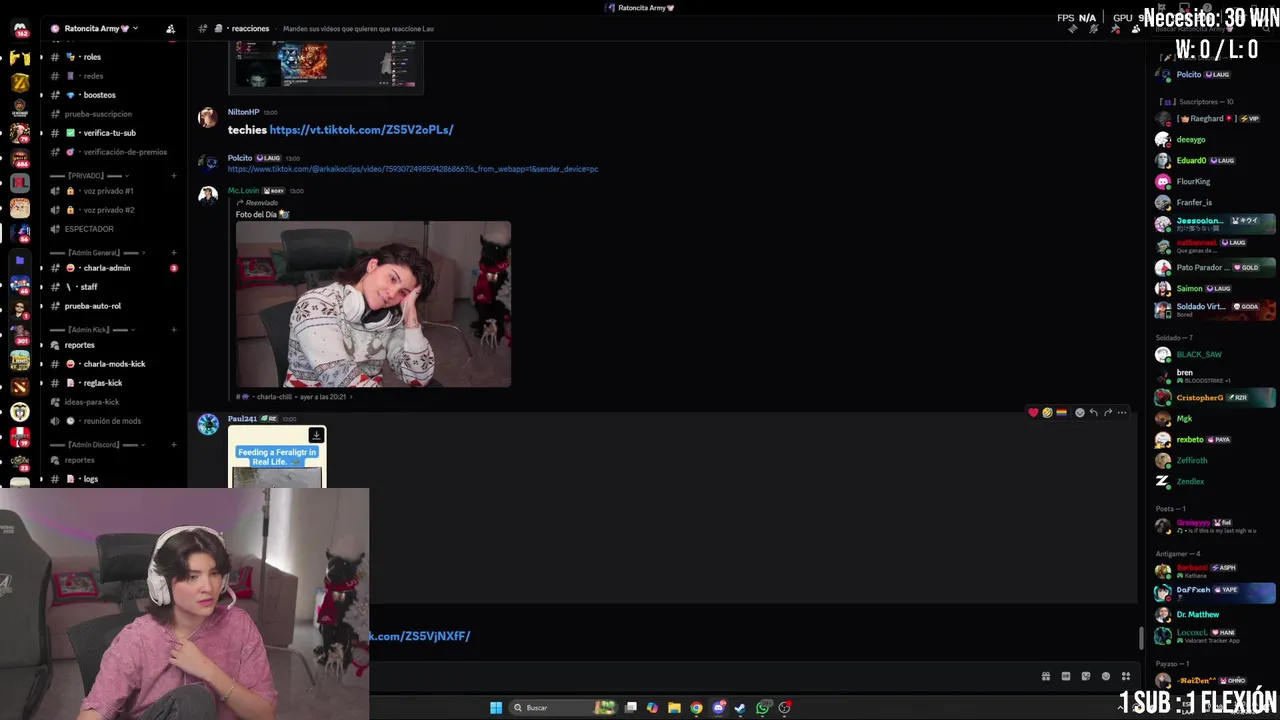This screenshot has height=720, width=1280.
Task: React with the heart emoji on message
Action: tap(1033, 413)
